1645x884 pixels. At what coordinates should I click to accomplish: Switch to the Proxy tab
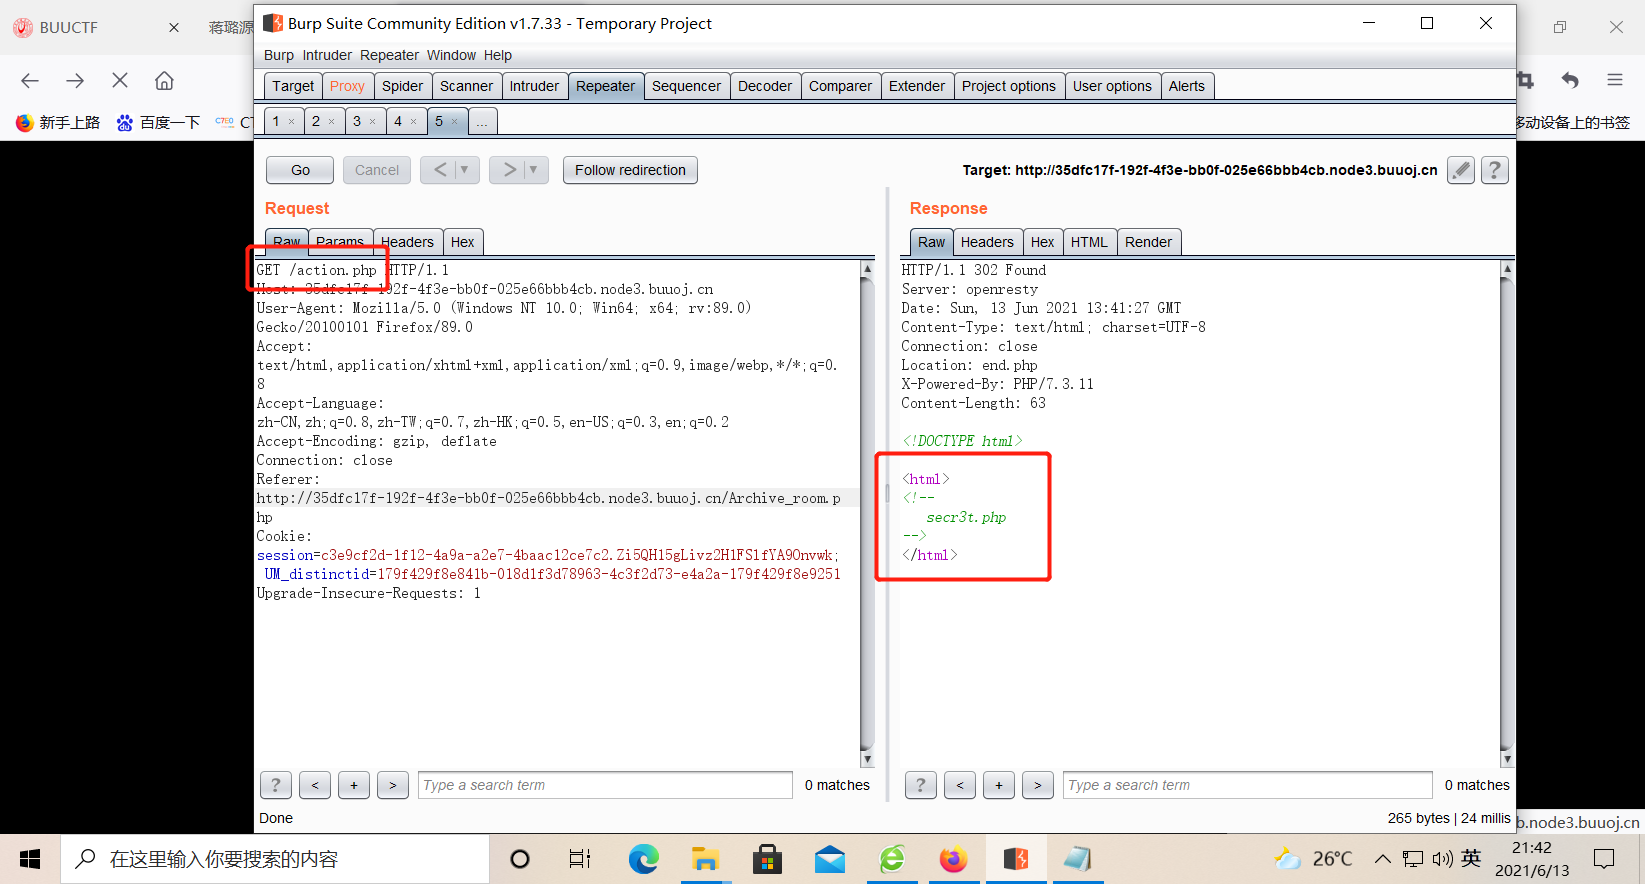coord(347,86)
